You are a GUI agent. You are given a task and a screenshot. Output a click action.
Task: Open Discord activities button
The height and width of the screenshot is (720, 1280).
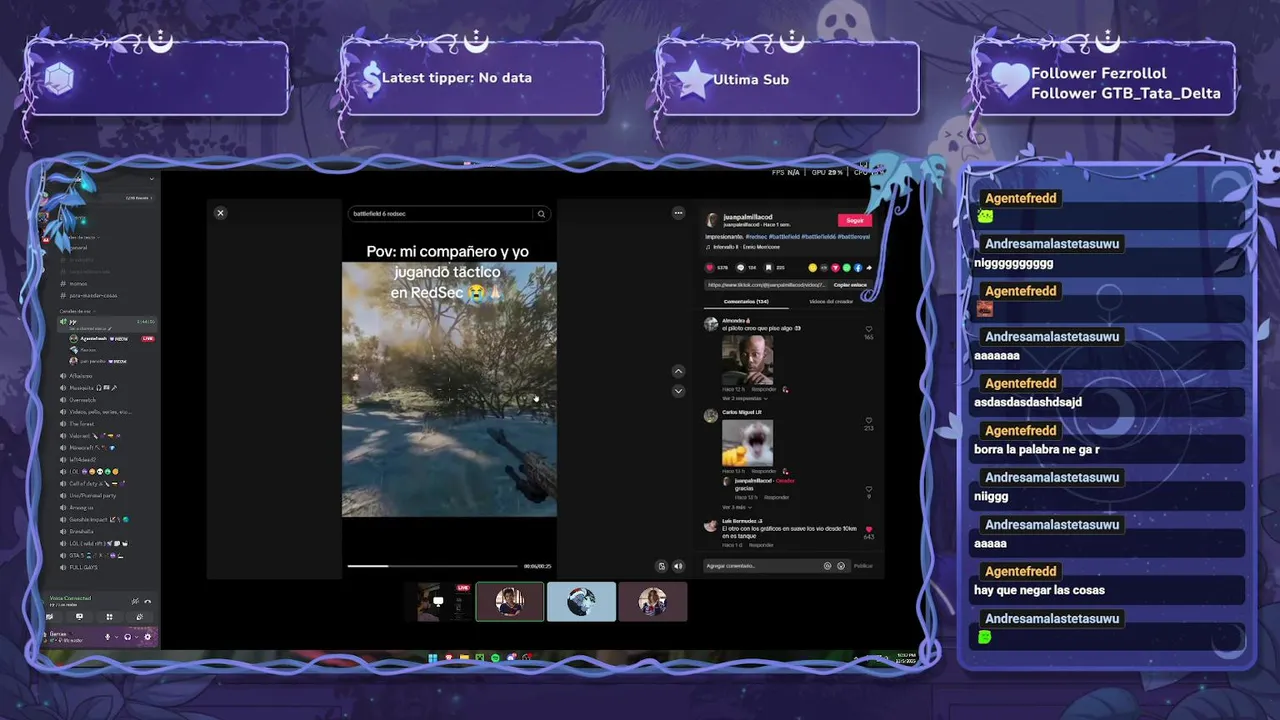point(109,617)
